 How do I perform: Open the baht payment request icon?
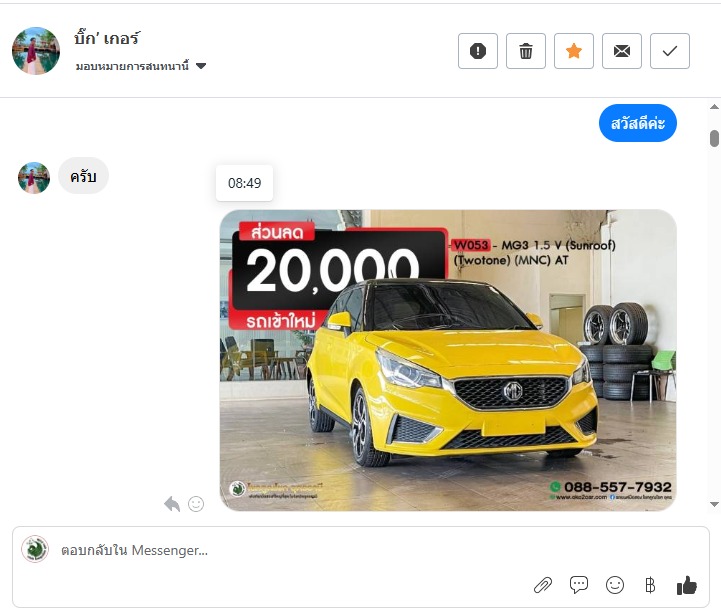pyautogui.click(x=650, y=585)
